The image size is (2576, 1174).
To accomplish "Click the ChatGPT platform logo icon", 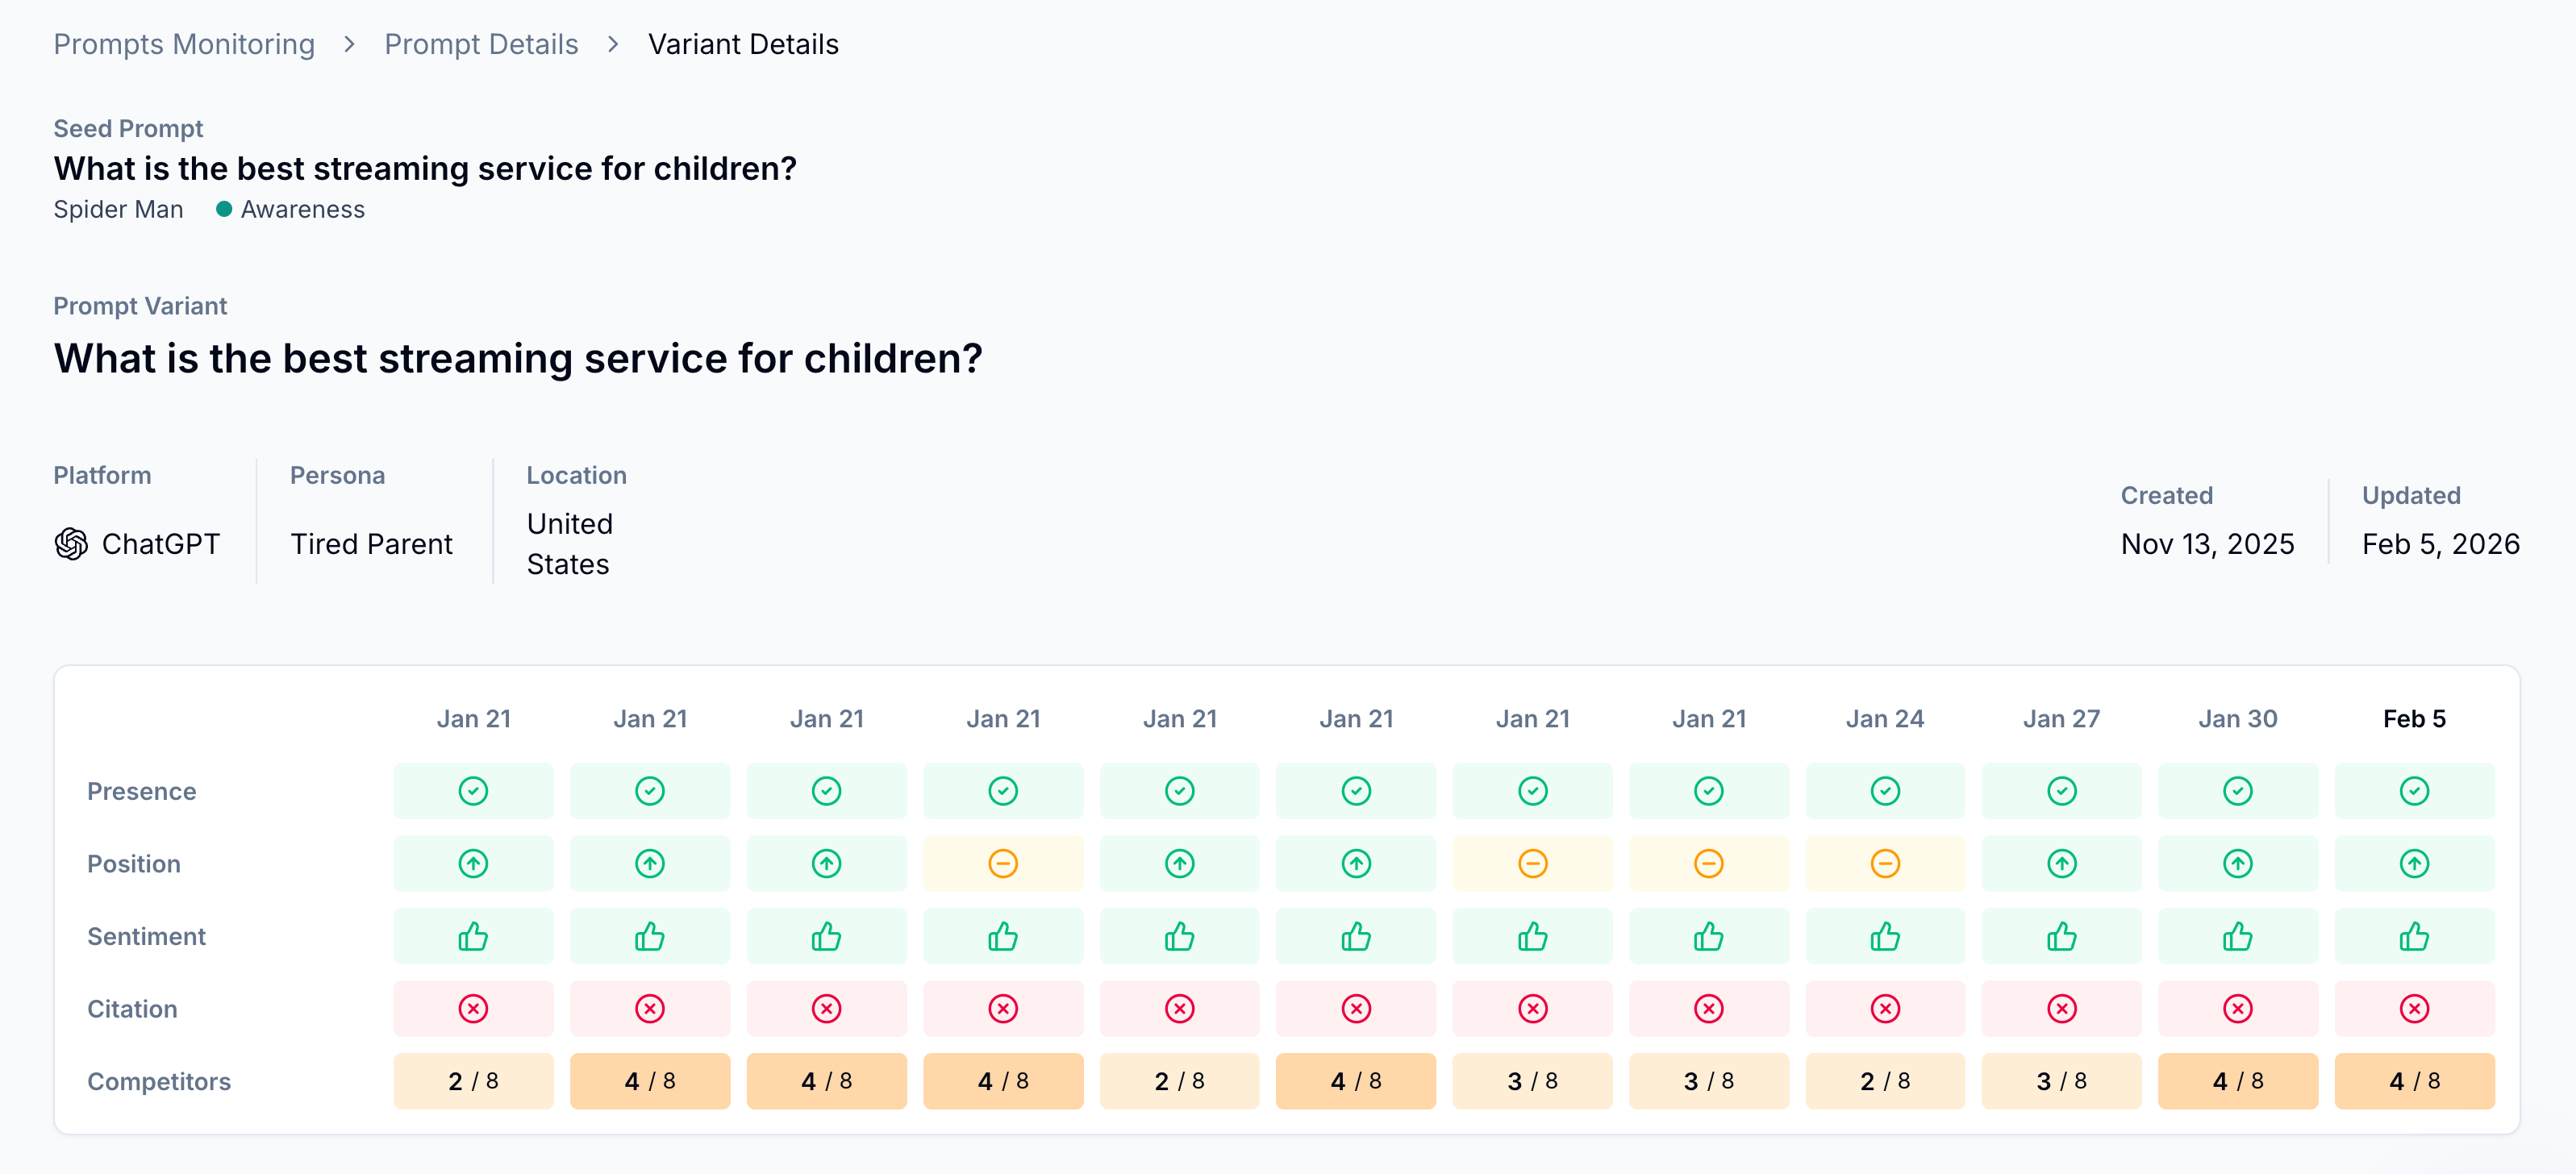I will coord(71,544).
